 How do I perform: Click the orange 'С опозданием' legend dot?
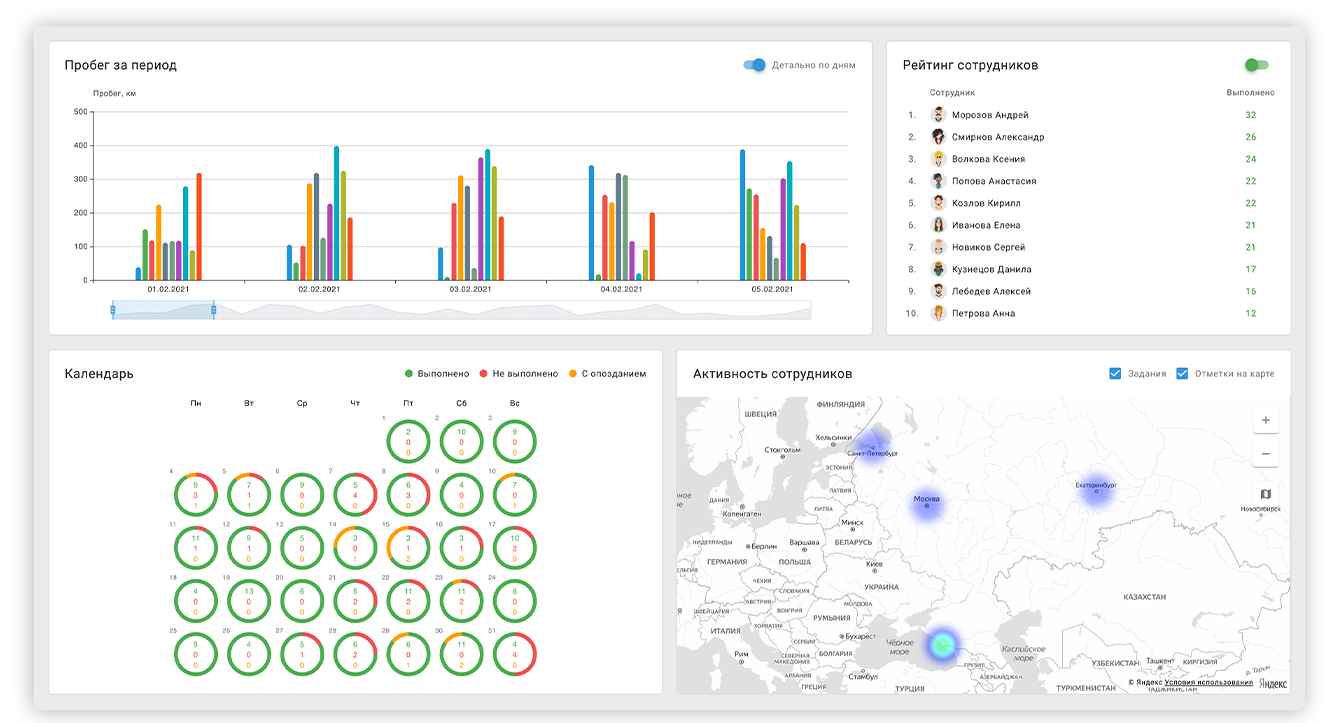click(x=573, y=374)
